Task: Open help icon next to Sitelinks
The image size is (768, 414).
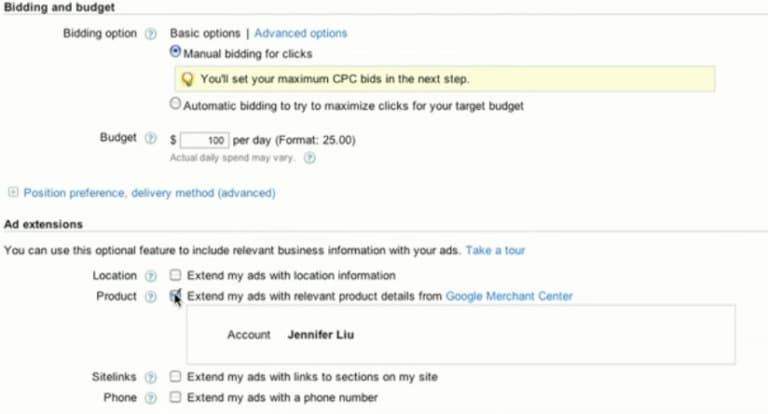Action: point(151,377)
